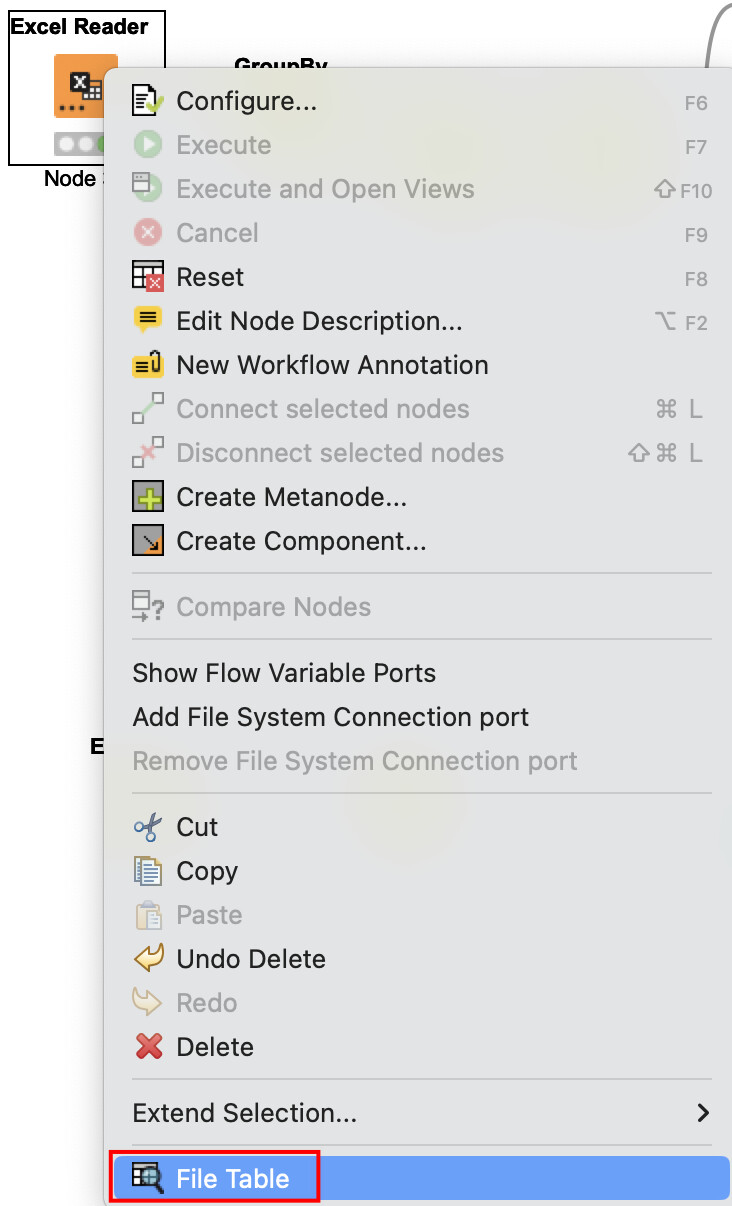Screen dimensions: 732x1206
Task: Open the File Table output view
Action: 232,1179
